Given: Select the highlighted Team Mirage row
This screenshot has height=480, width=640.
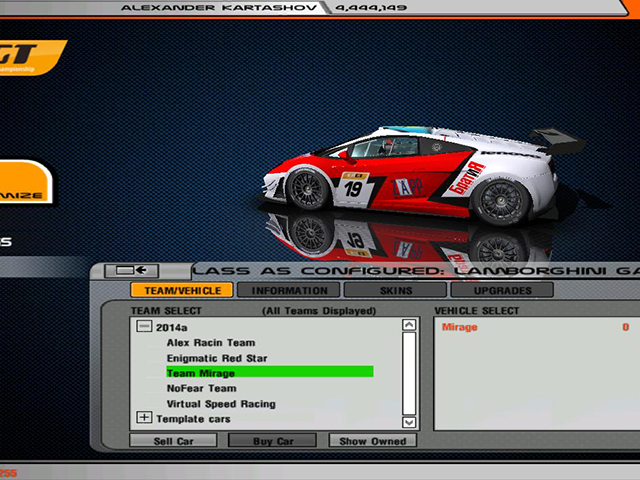Looking at the screenshot, I should [x=270, y=373].
